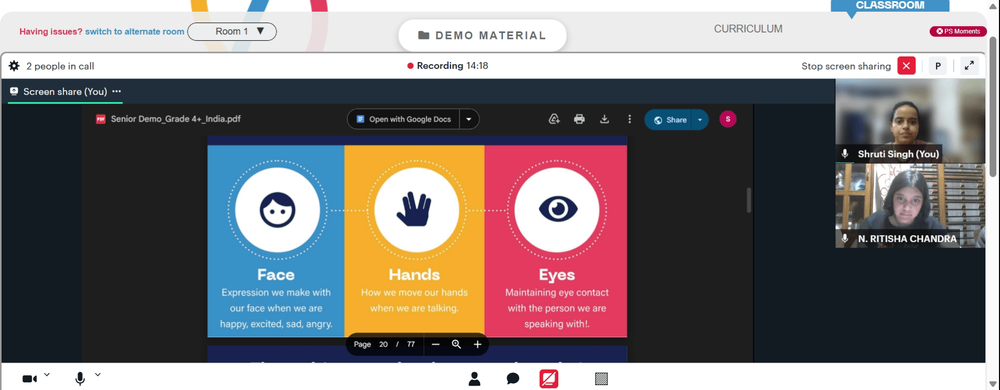Click switch to alternate room link
This screenshot has width=1000, height=390.
135,31
